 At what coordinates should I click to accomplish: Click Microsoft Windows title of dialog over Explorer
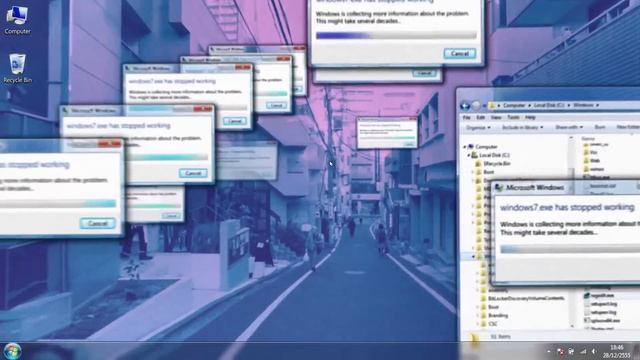[x=535, y=188]
